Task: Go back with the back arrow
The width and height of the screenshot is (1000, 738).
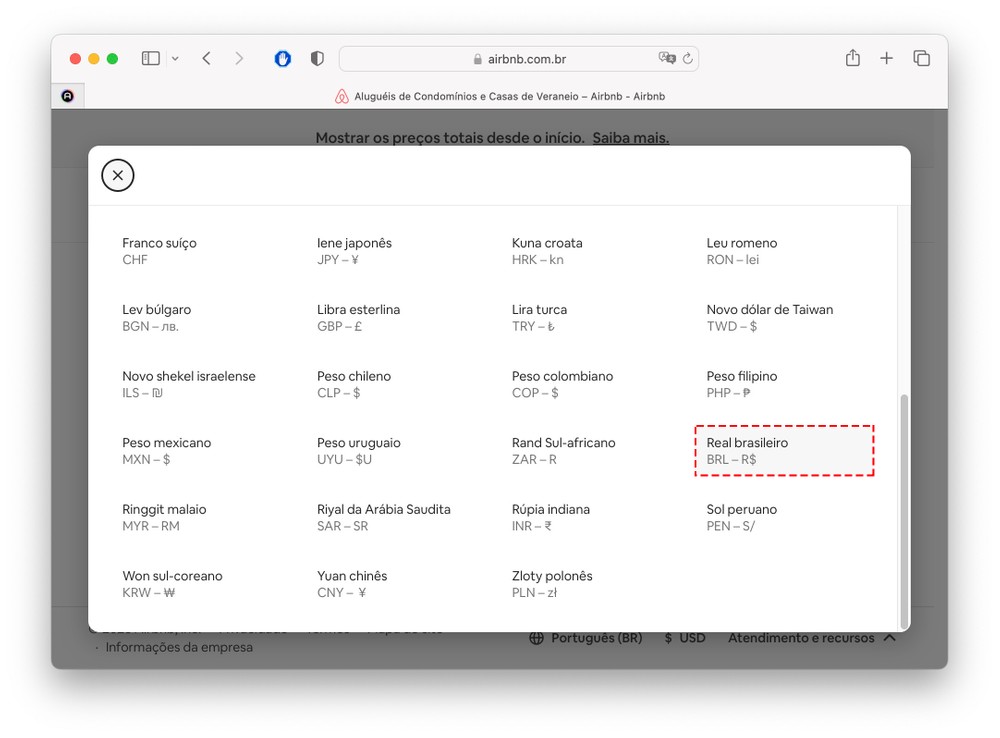Action: 206,59
